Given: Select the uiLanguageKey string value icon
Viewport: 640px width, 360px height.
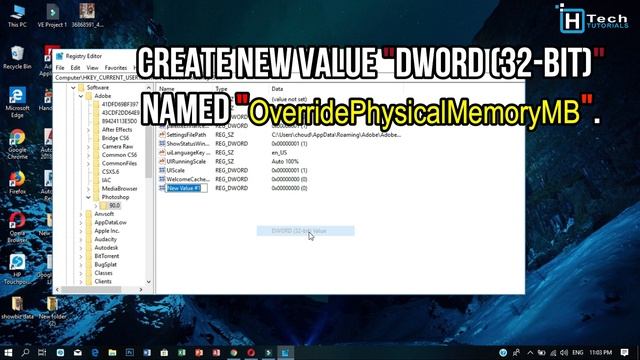Looking at the screenshot, I should tap(162, 153).
